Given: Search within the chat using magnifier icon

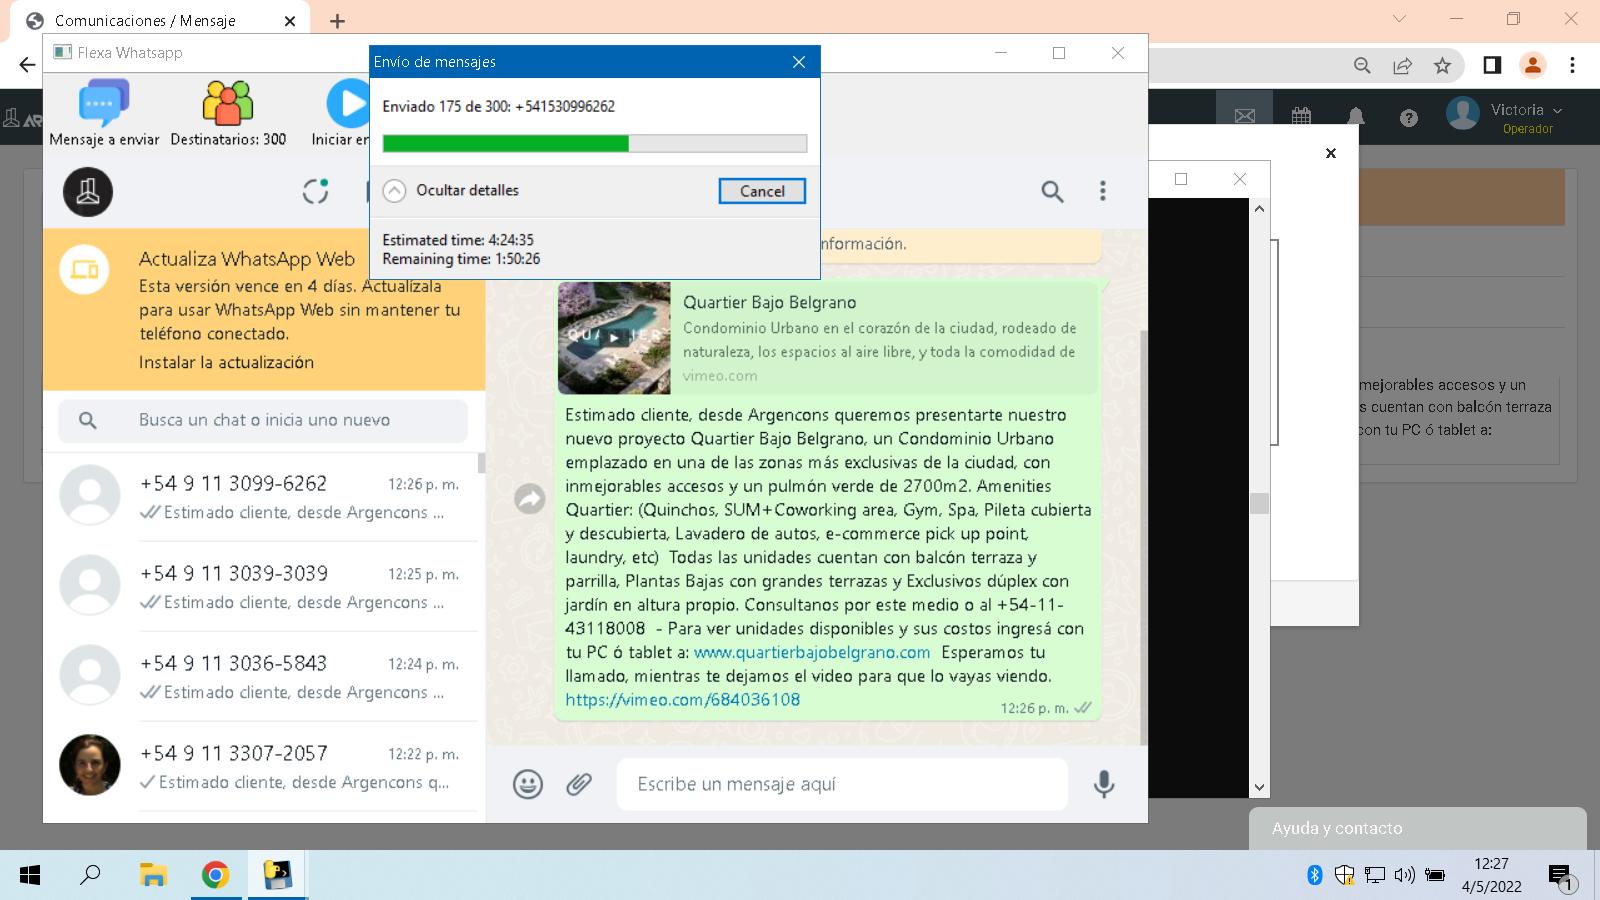Looking at the screenshot, I should coord(1052,191).
